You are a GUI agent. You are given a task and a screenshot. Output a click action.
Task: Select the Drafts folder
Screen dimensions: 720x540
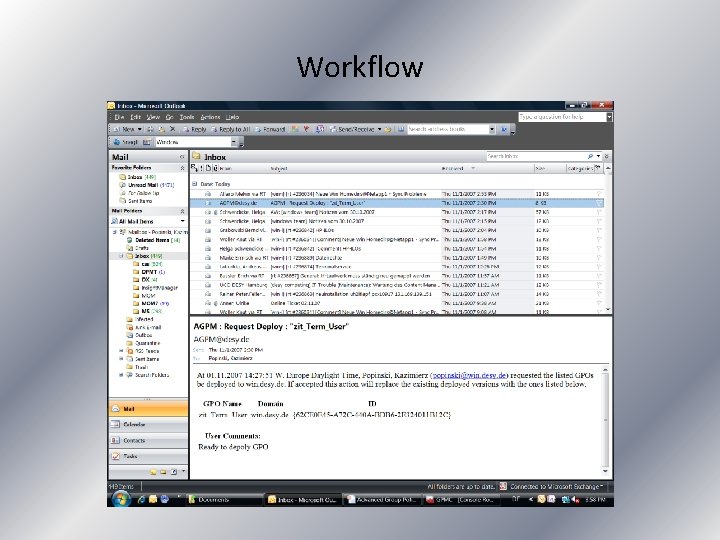click(138, 248)
